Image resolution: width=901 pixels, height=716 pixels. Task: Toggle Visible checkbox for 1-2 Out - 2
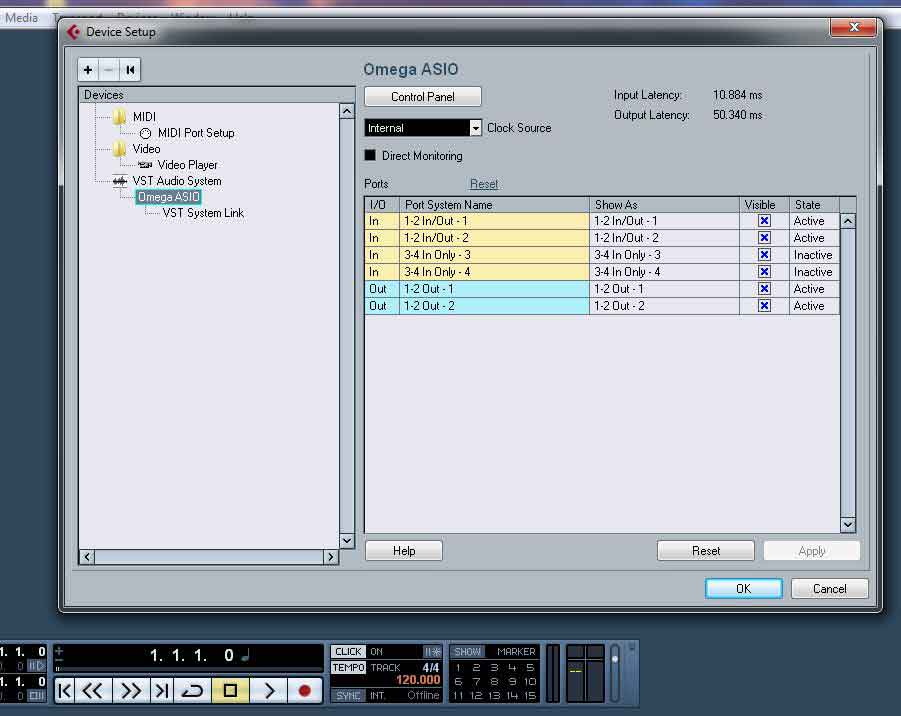[764, 306]
